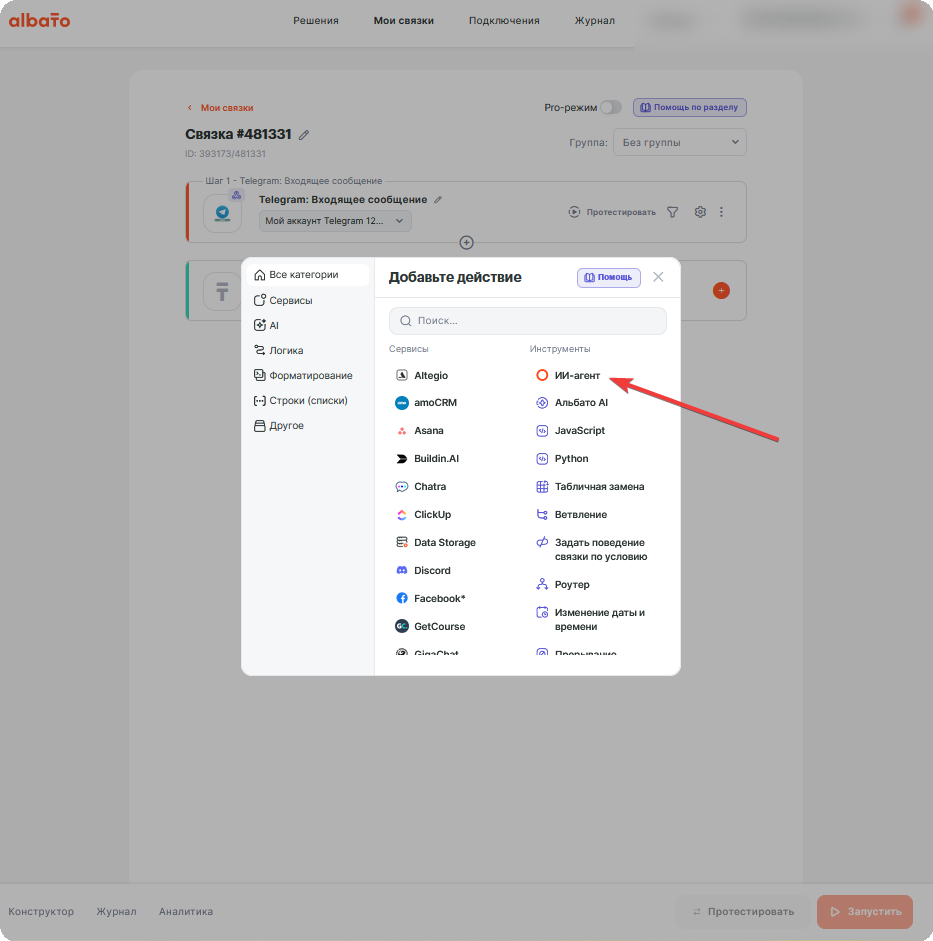Add a JavaScript action

click(570, 430)
